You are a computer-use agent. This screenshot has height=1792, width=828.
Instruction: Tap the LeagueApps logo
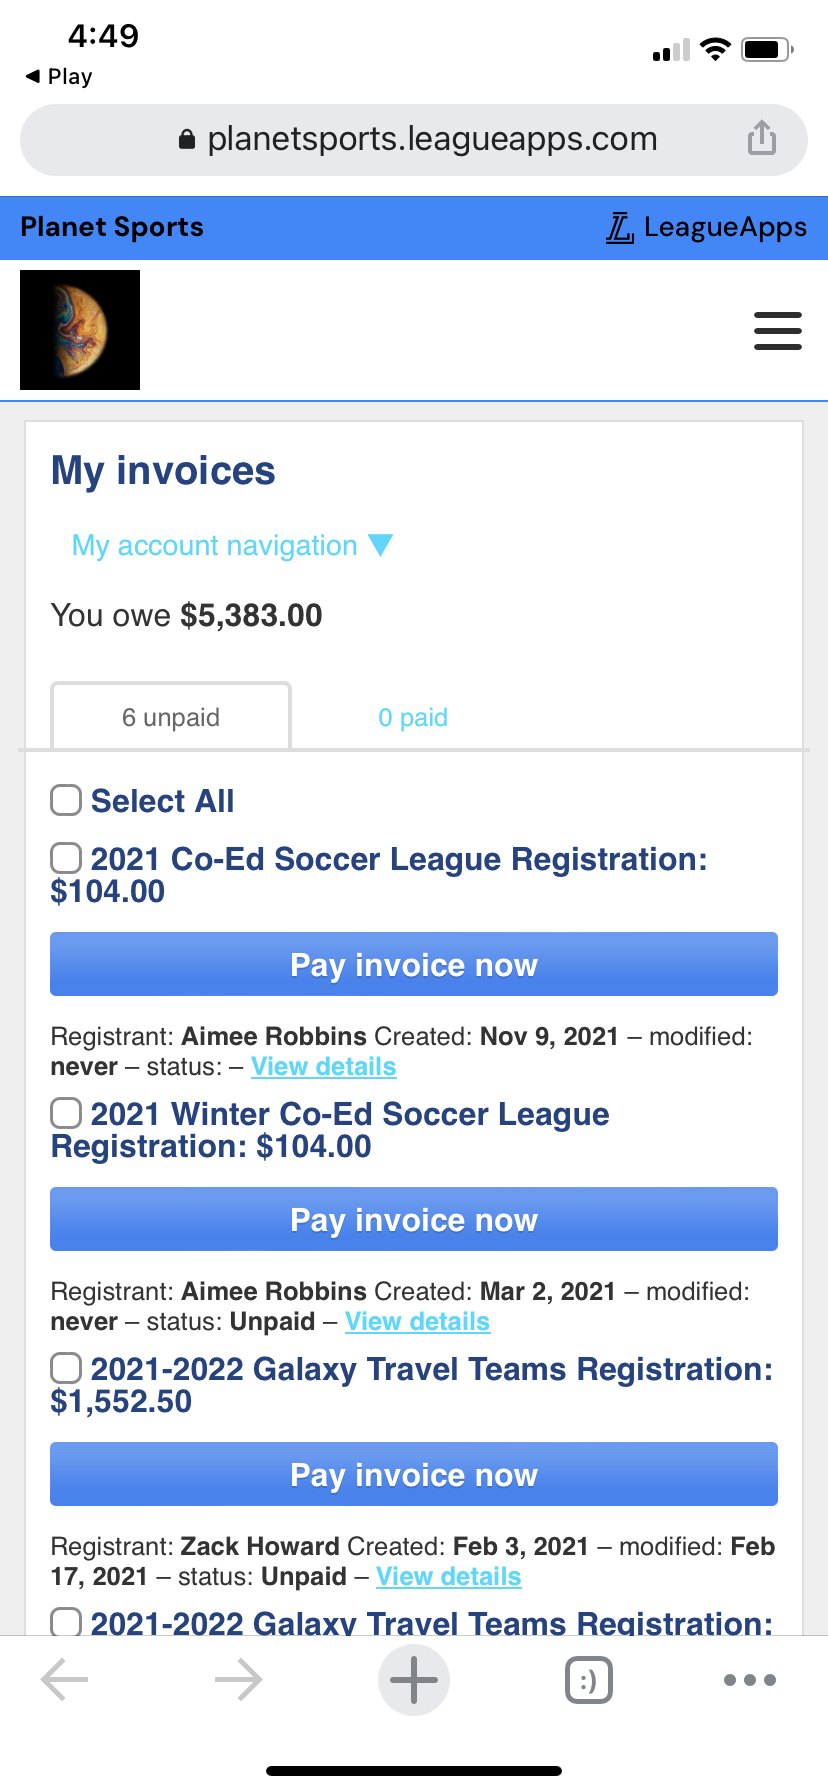point(706,228)
